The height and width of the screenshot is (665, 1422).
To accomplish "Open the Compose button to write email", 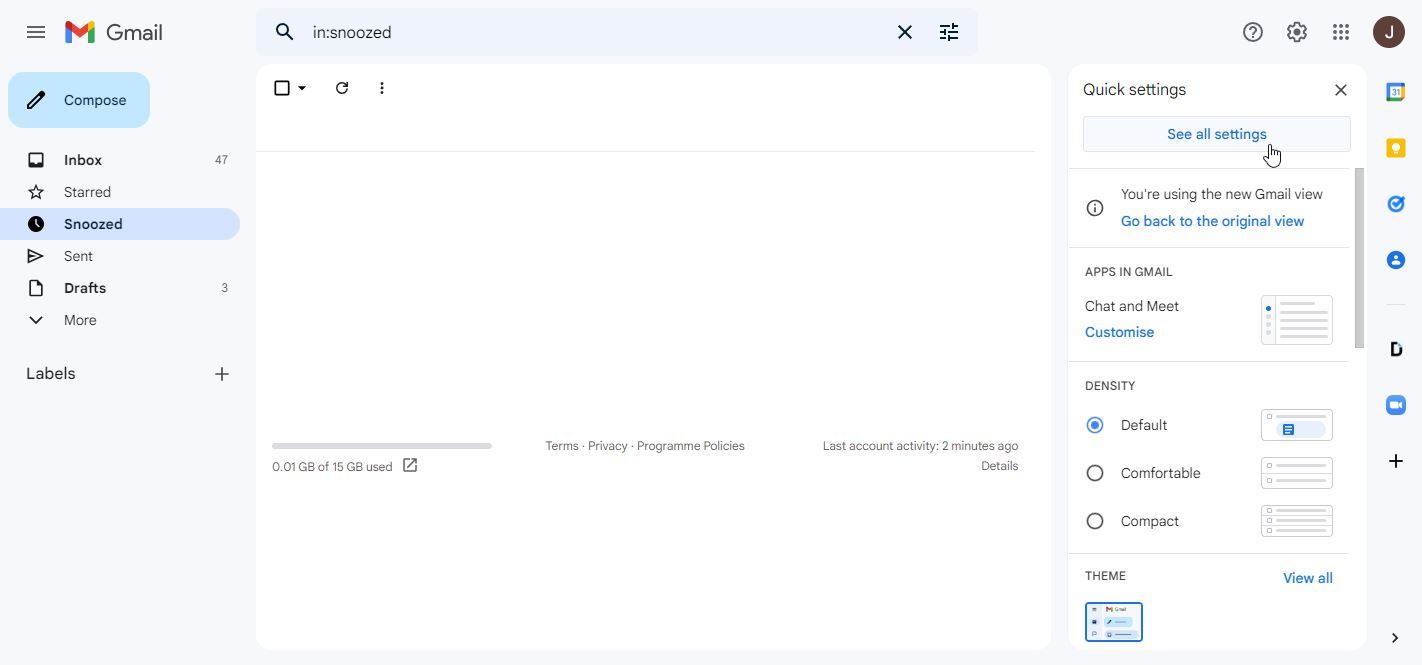I will (79, 100).
